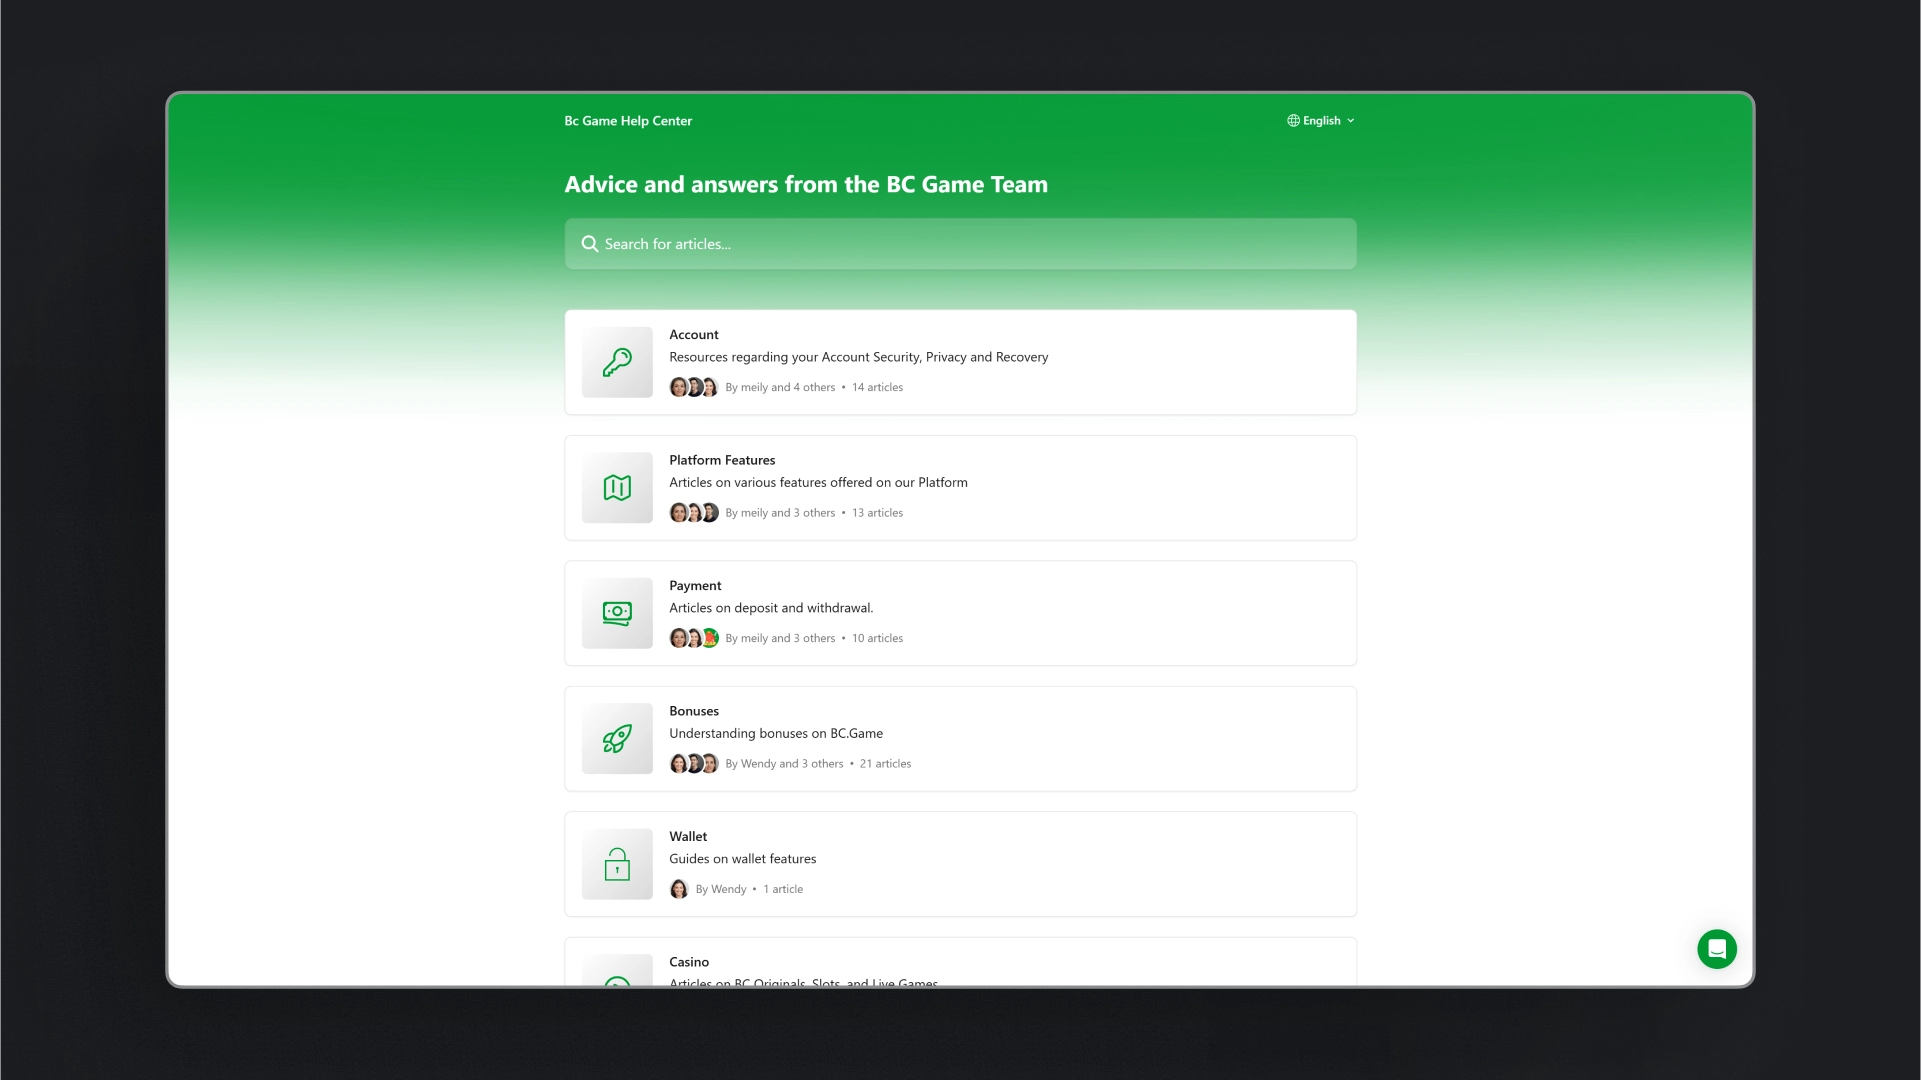This screenshot has height=1080, width=1921.
Task: Click '21 articles' count on Bonuses
Action: click(885, 764)
